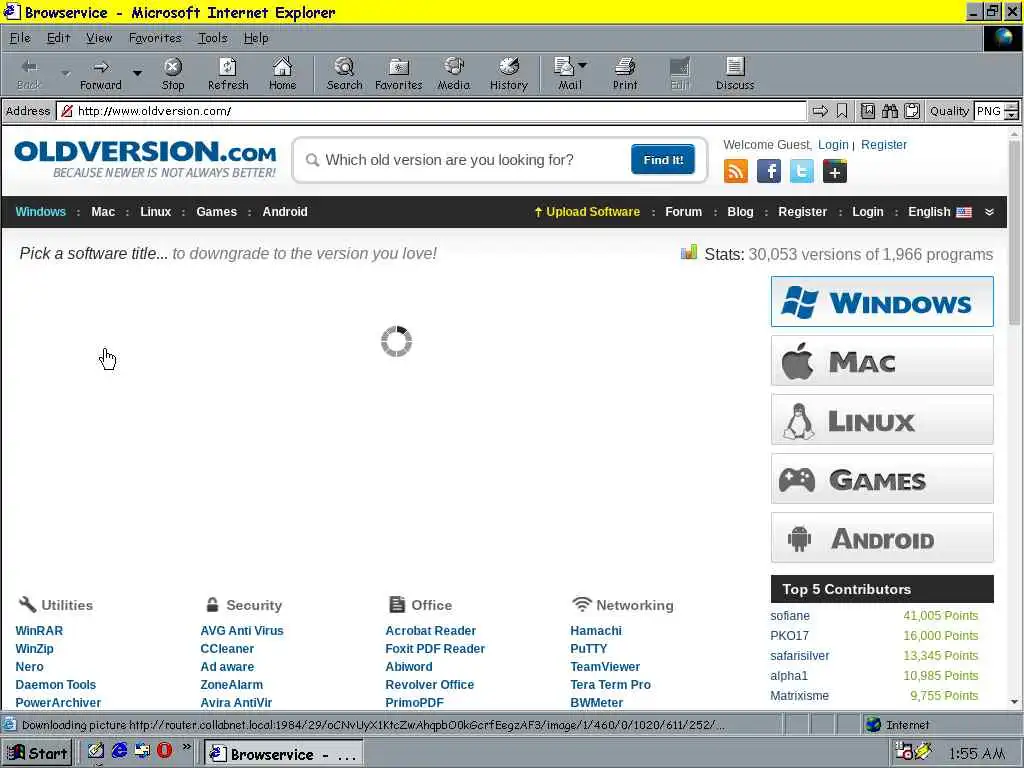Click the Show Desktop quick launch icon
This screenshot has width=1024, height=768.
coord(96,751)
